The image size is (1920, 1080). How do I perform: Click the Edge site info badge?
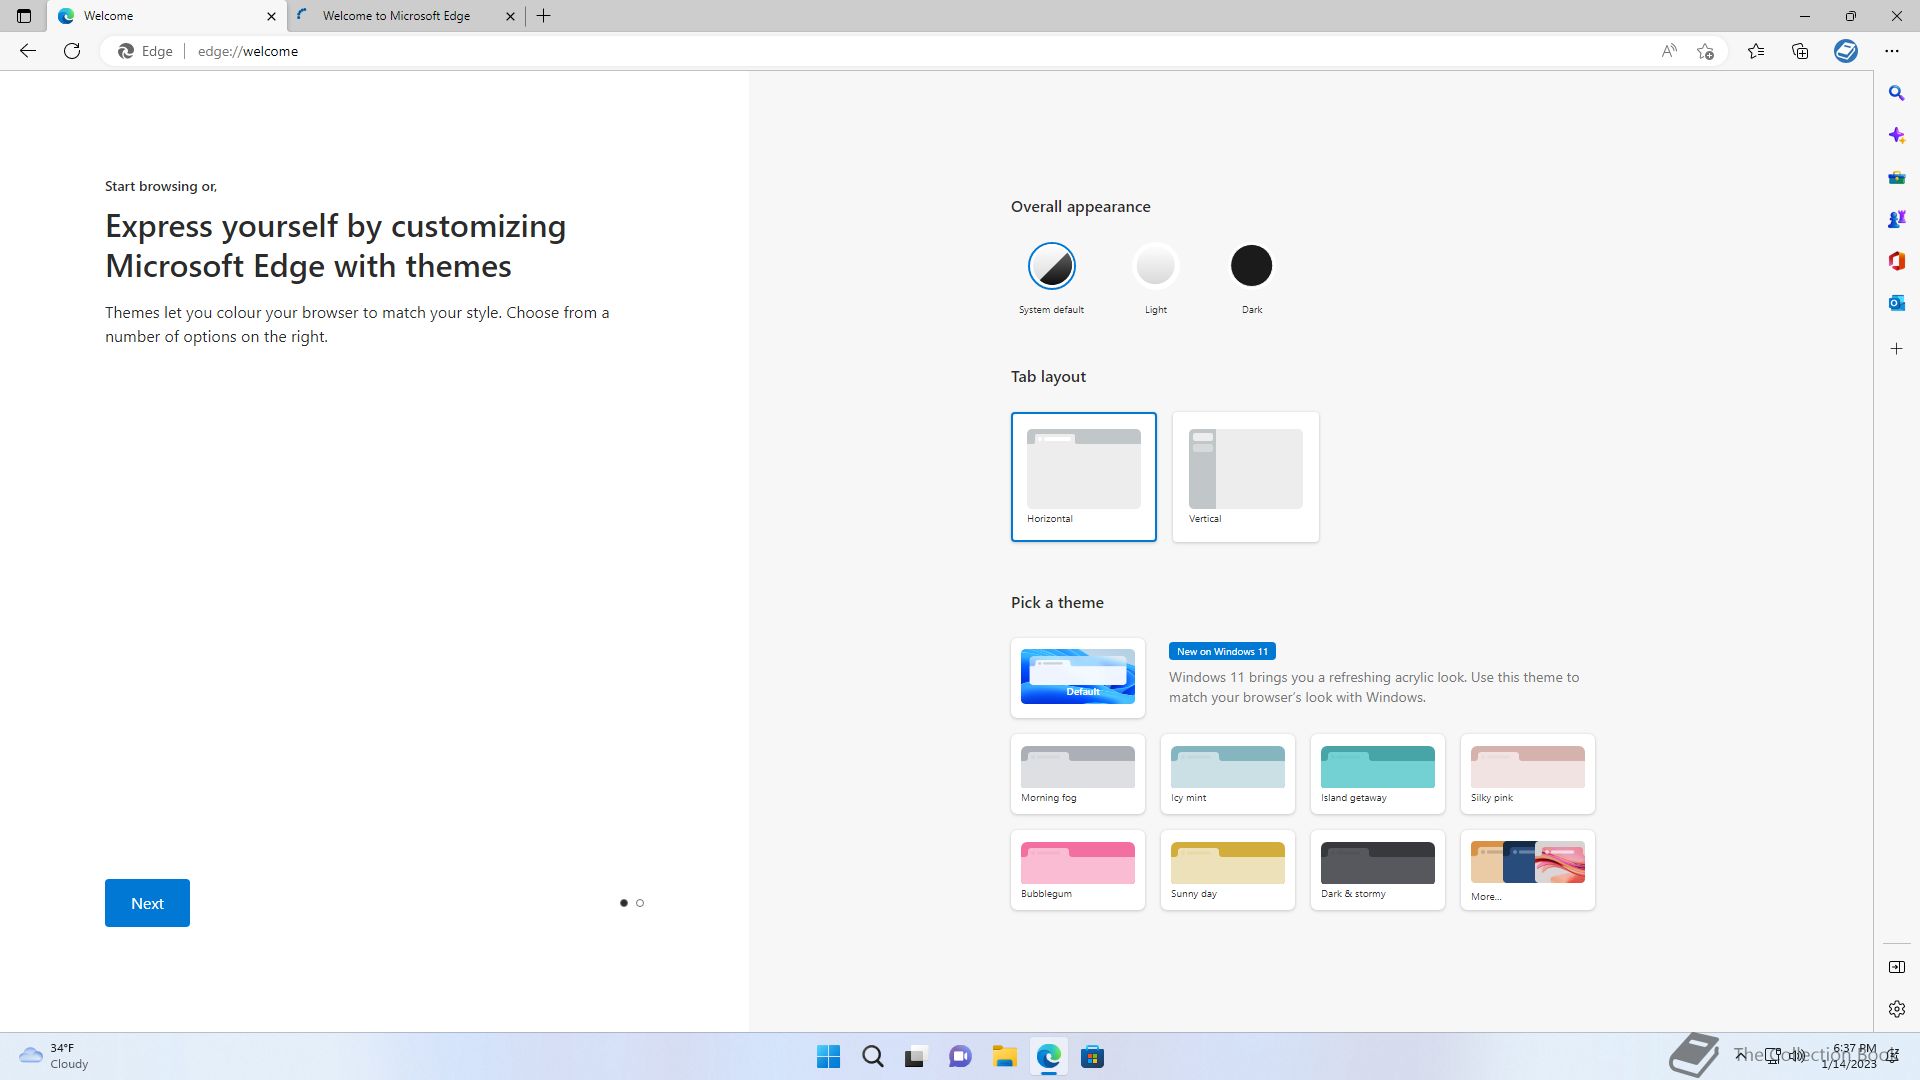pyautogui.click(x=146, y=51)
